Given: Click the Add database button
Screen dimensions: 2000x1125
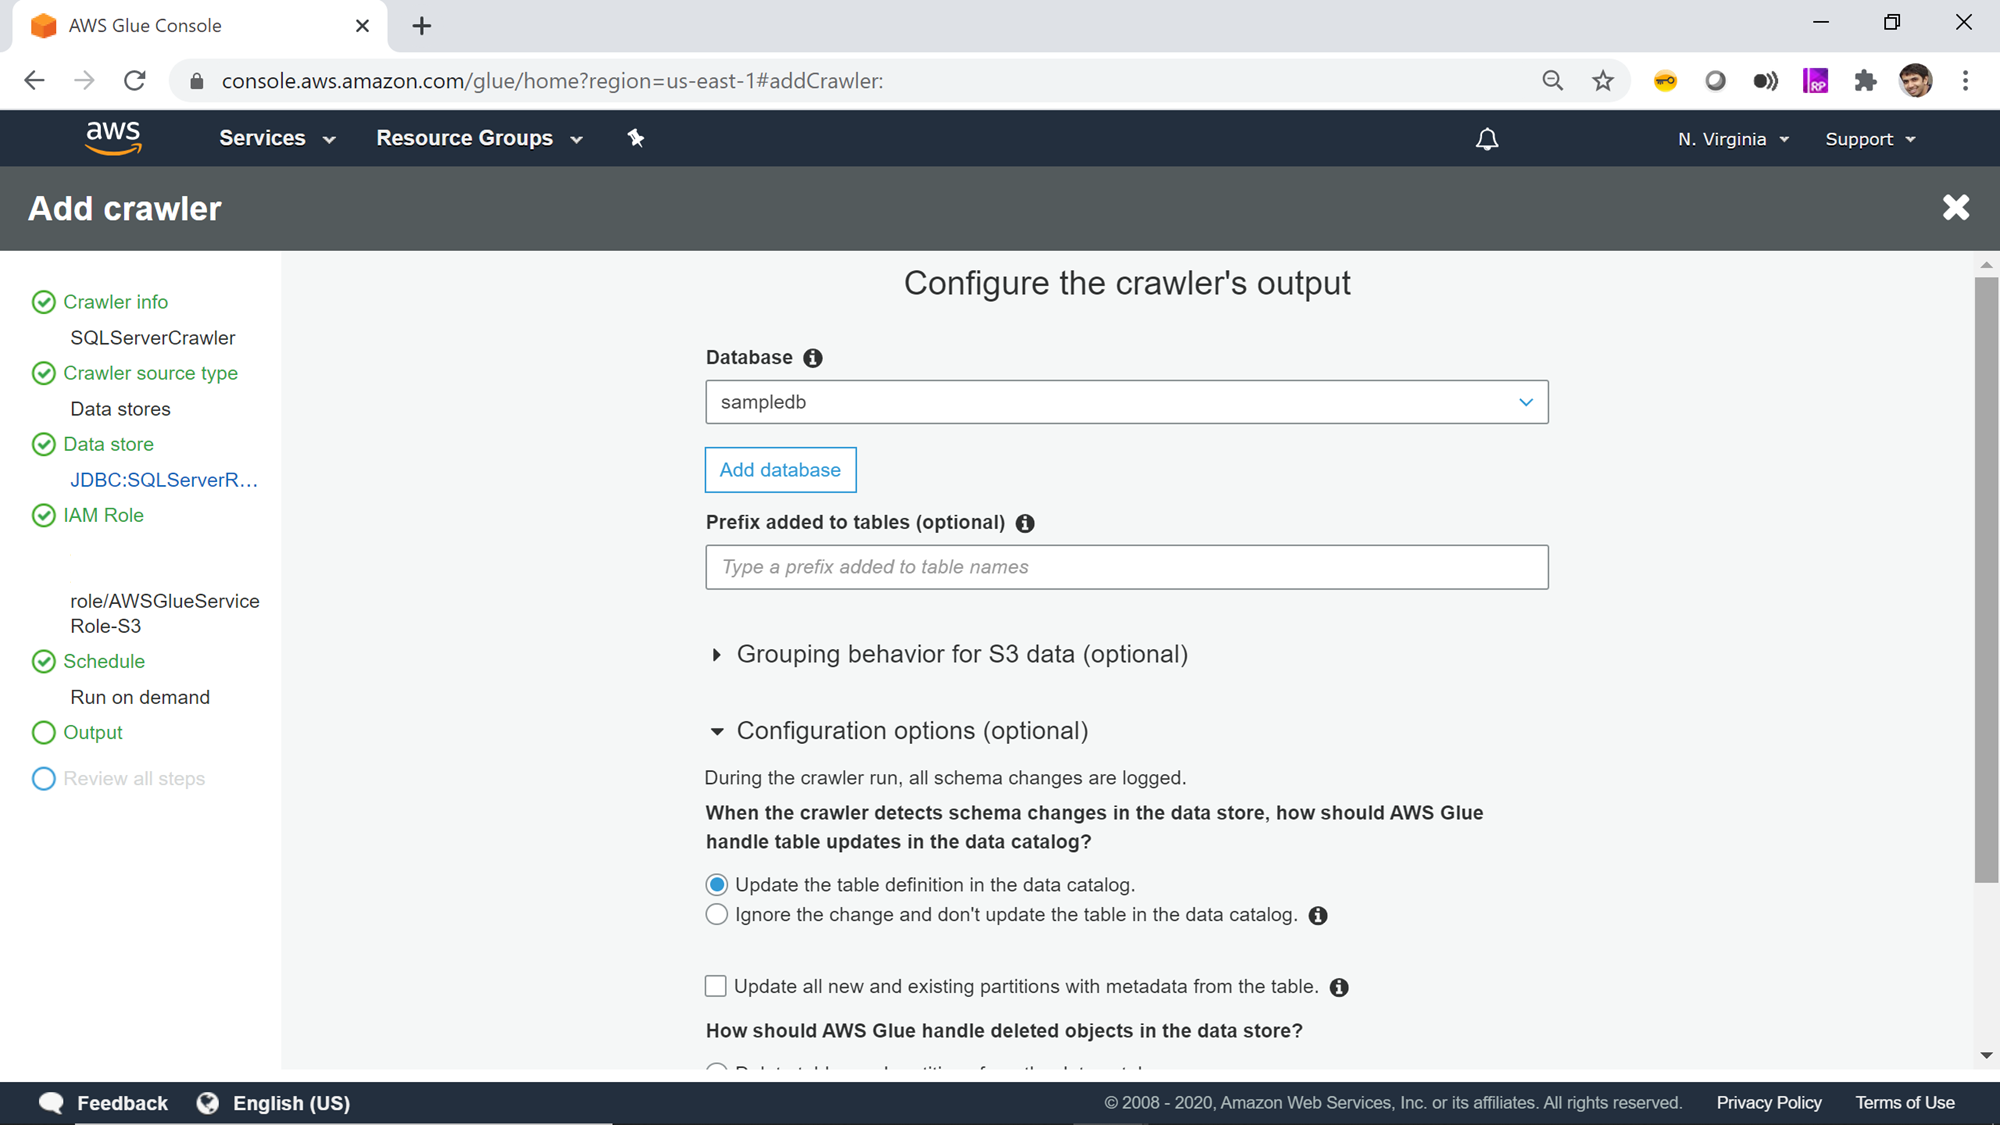Looking at the screenshot, I should tap(780, 470).
